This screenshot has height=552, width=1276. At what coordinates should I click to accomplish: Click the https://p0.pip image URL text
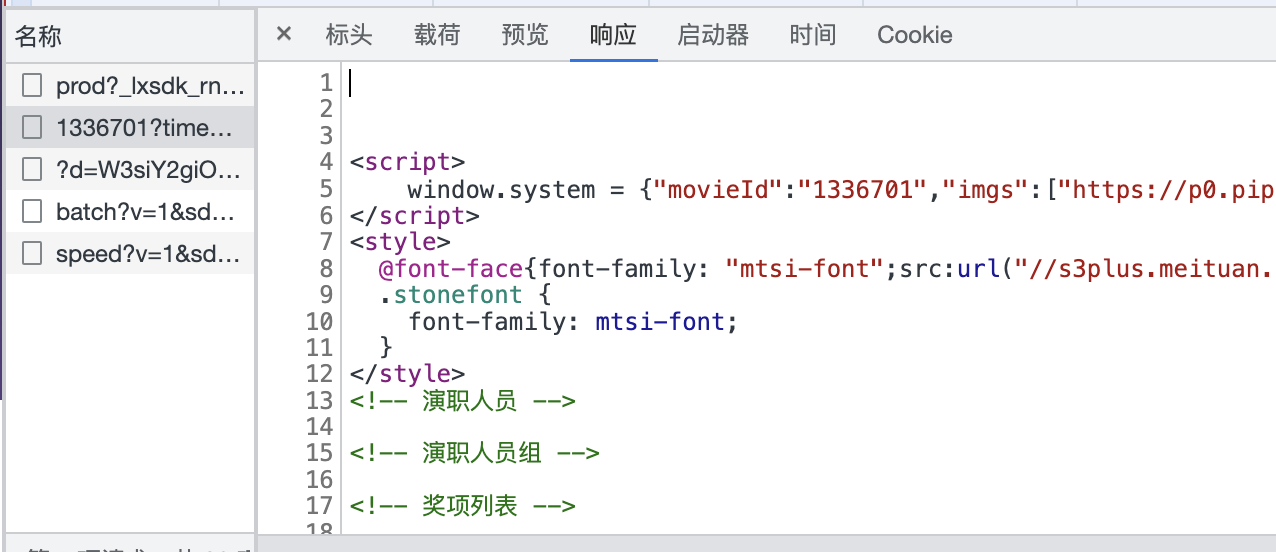tap(1167, 189)
